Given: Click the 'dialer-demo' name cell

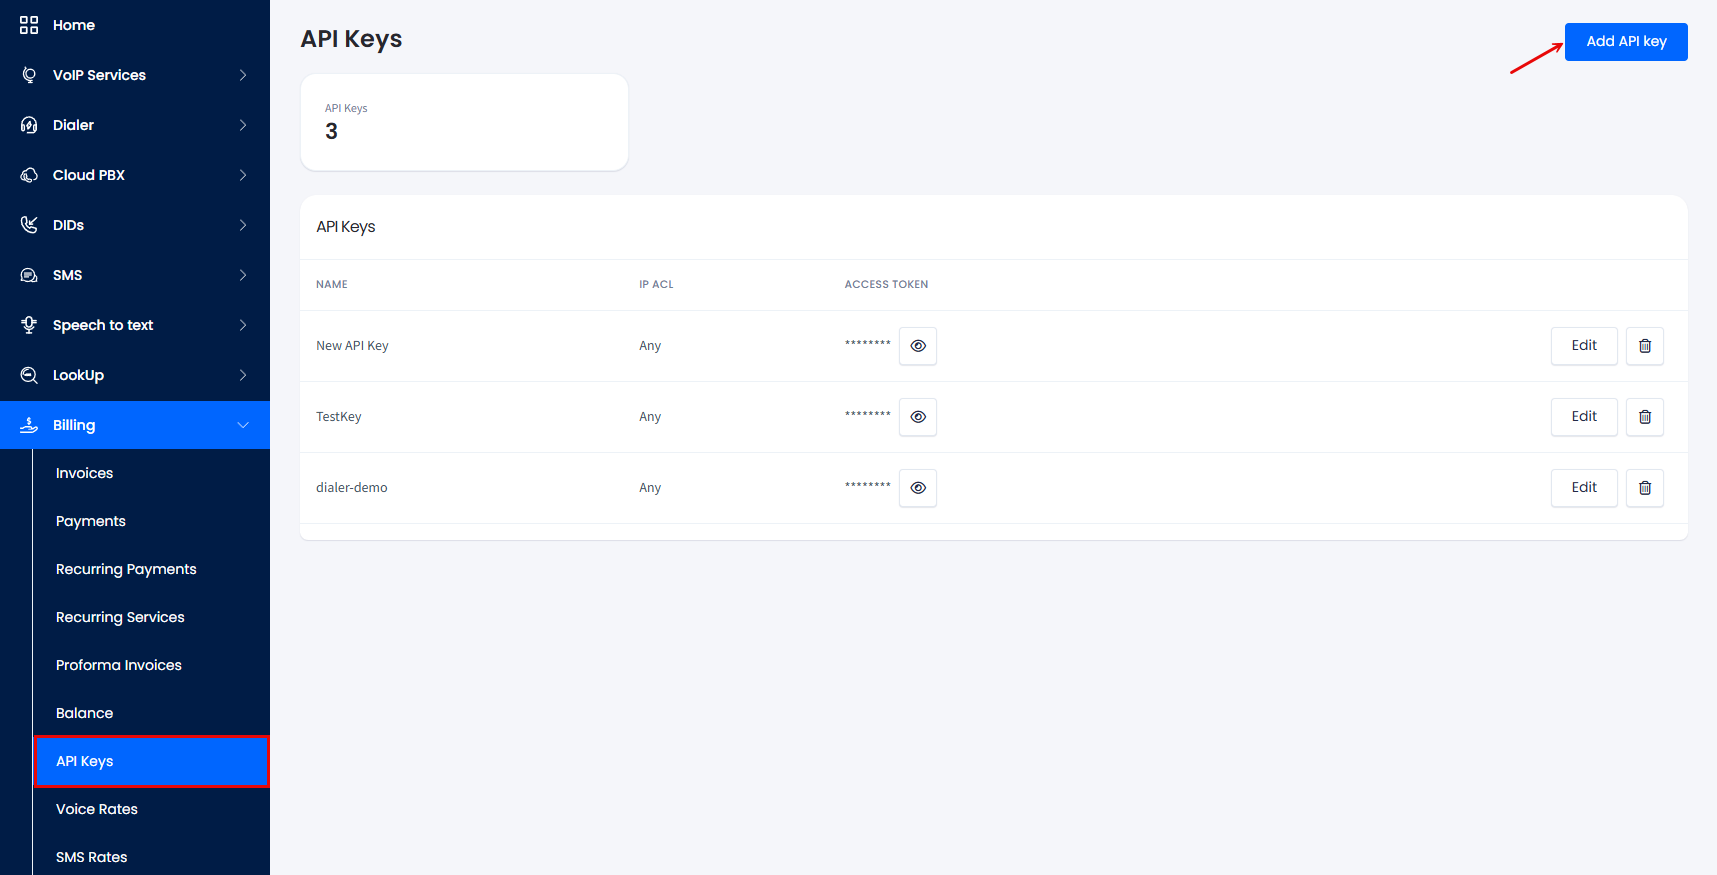Looking at the screenshot, I should 352,488.
